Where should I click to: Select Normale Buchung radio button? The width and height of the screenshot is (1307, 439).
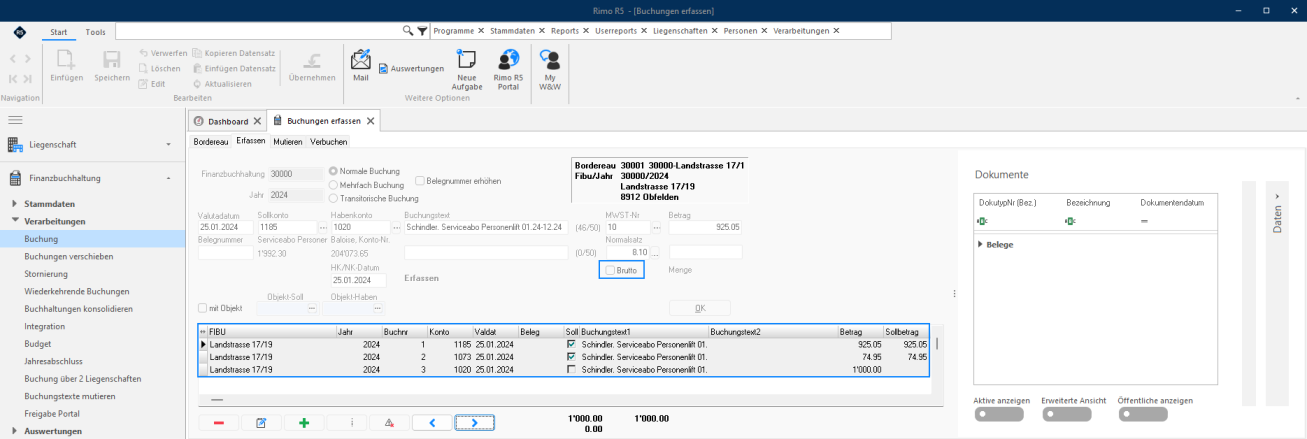point(334,171)
